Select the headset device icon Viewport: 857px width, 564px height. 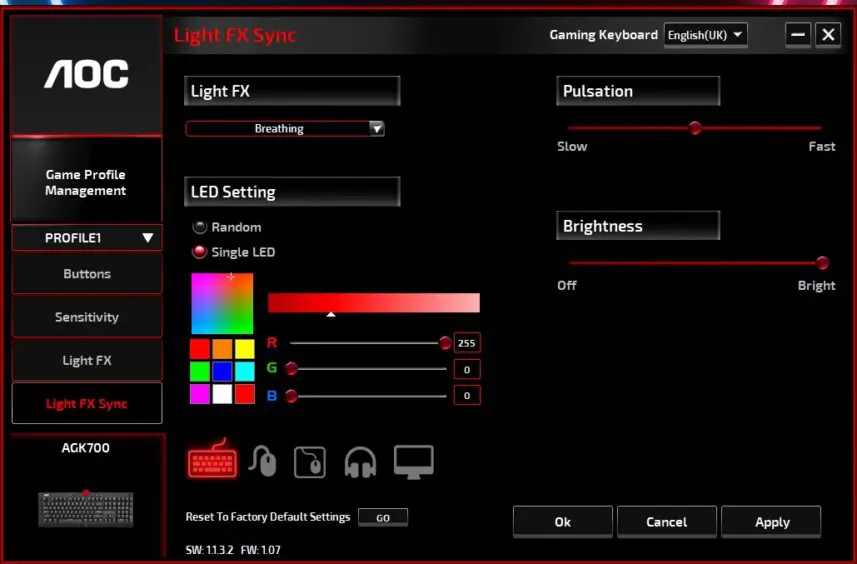[360, 462]
